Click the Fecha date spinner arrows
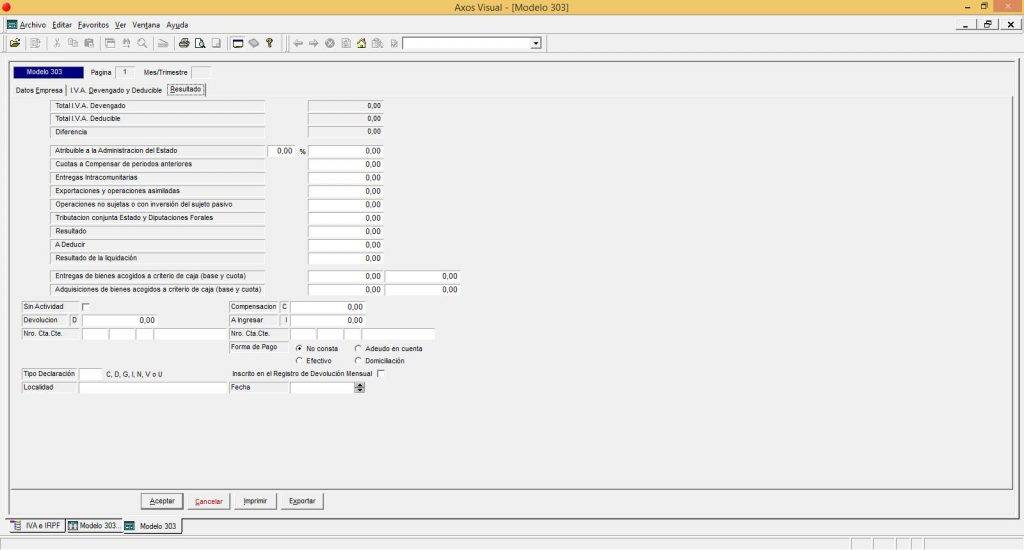This screenshot has height=550, width=1024. [360, 387]
